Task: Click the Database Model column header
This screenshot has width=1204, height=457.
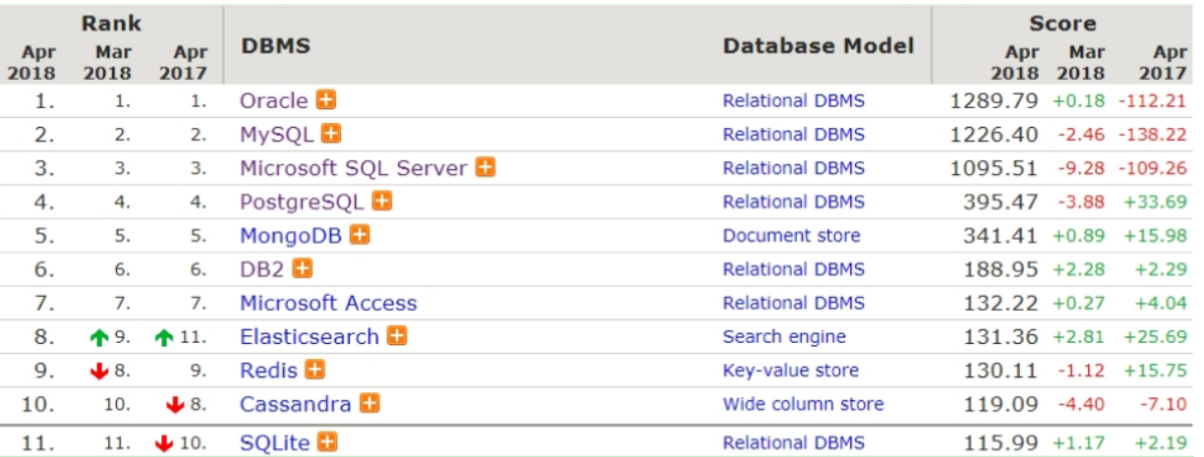Action: pos(818,46)
